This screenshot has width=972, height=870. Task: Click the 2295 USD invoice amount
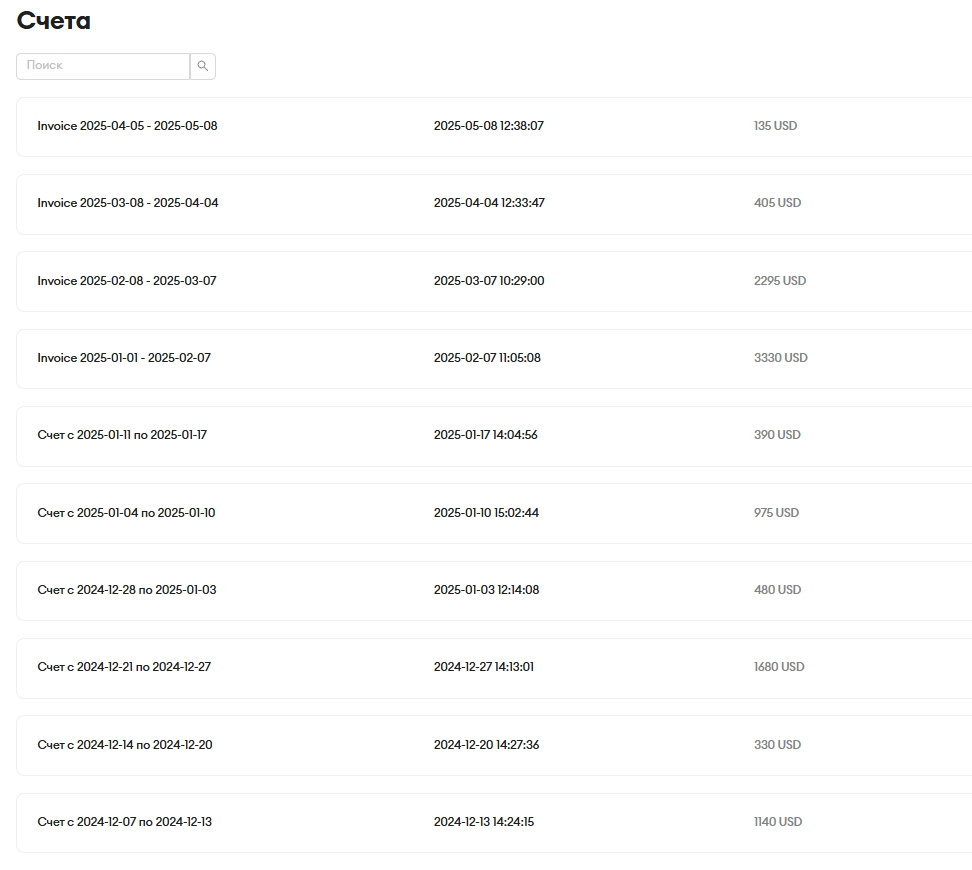click(x=780, y=281)
